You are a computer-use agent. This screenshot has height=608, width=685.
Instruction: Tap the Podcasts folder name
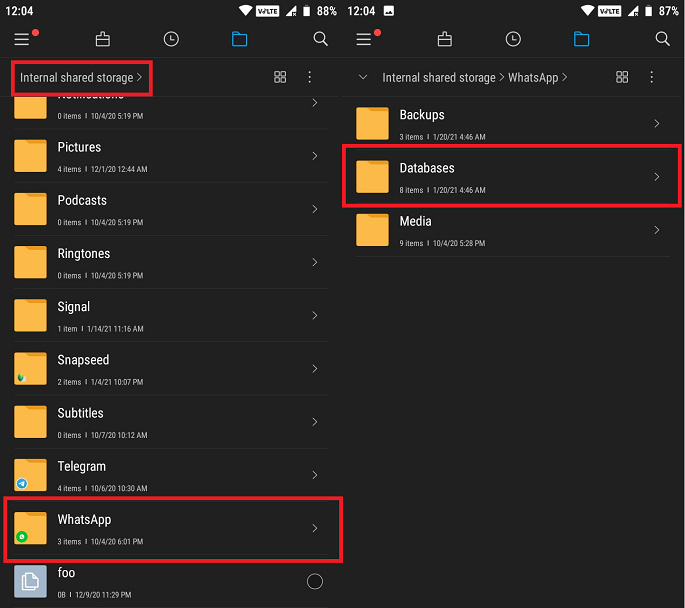tap(82, 200)
